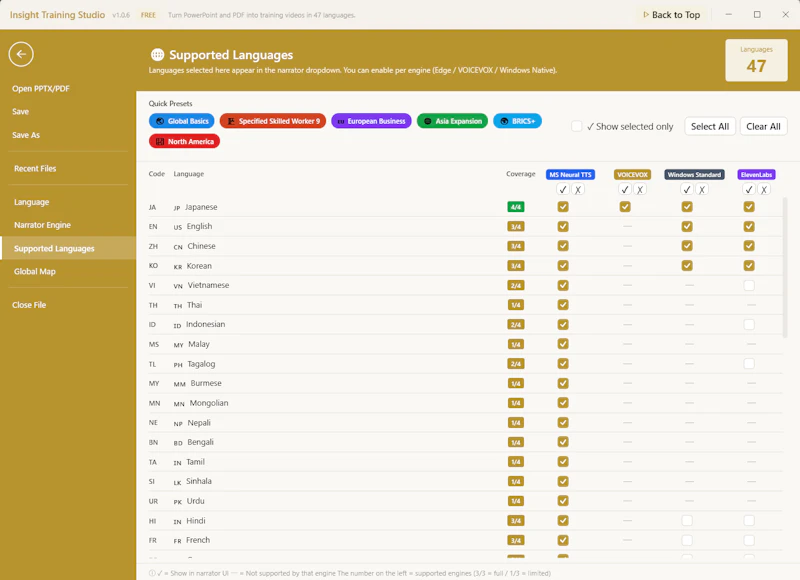Screen dimensions: 800x580
Task: Click the Sinhala language row name
Action: click(198, 481)
